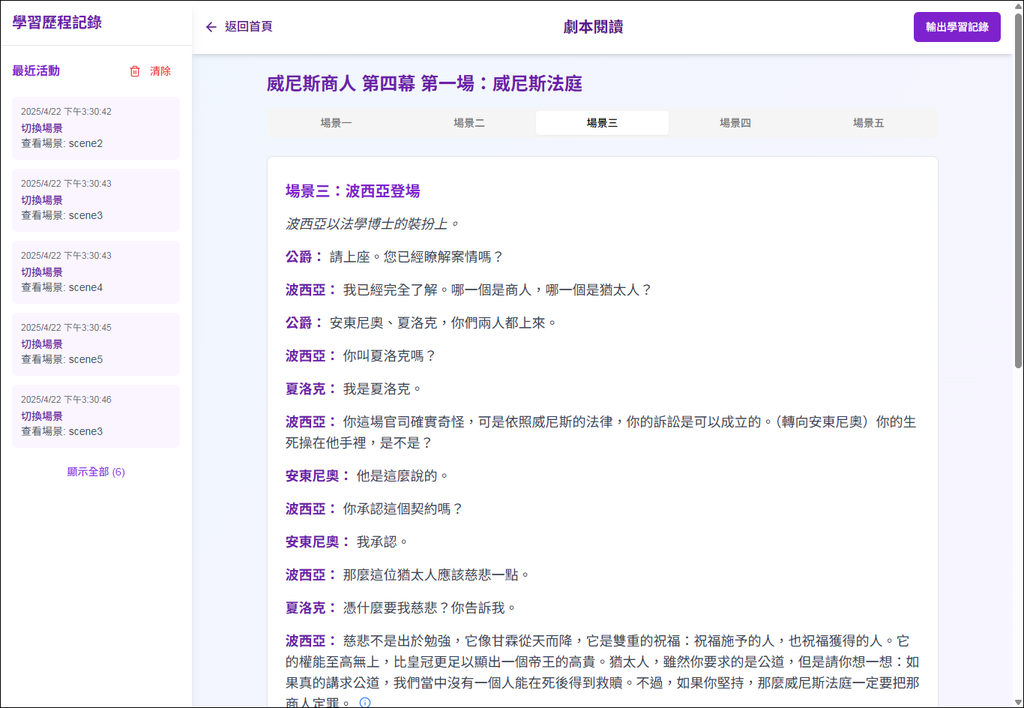Switch to the 場景一 tab
The image size is (1024, 708).
(336, 123)
